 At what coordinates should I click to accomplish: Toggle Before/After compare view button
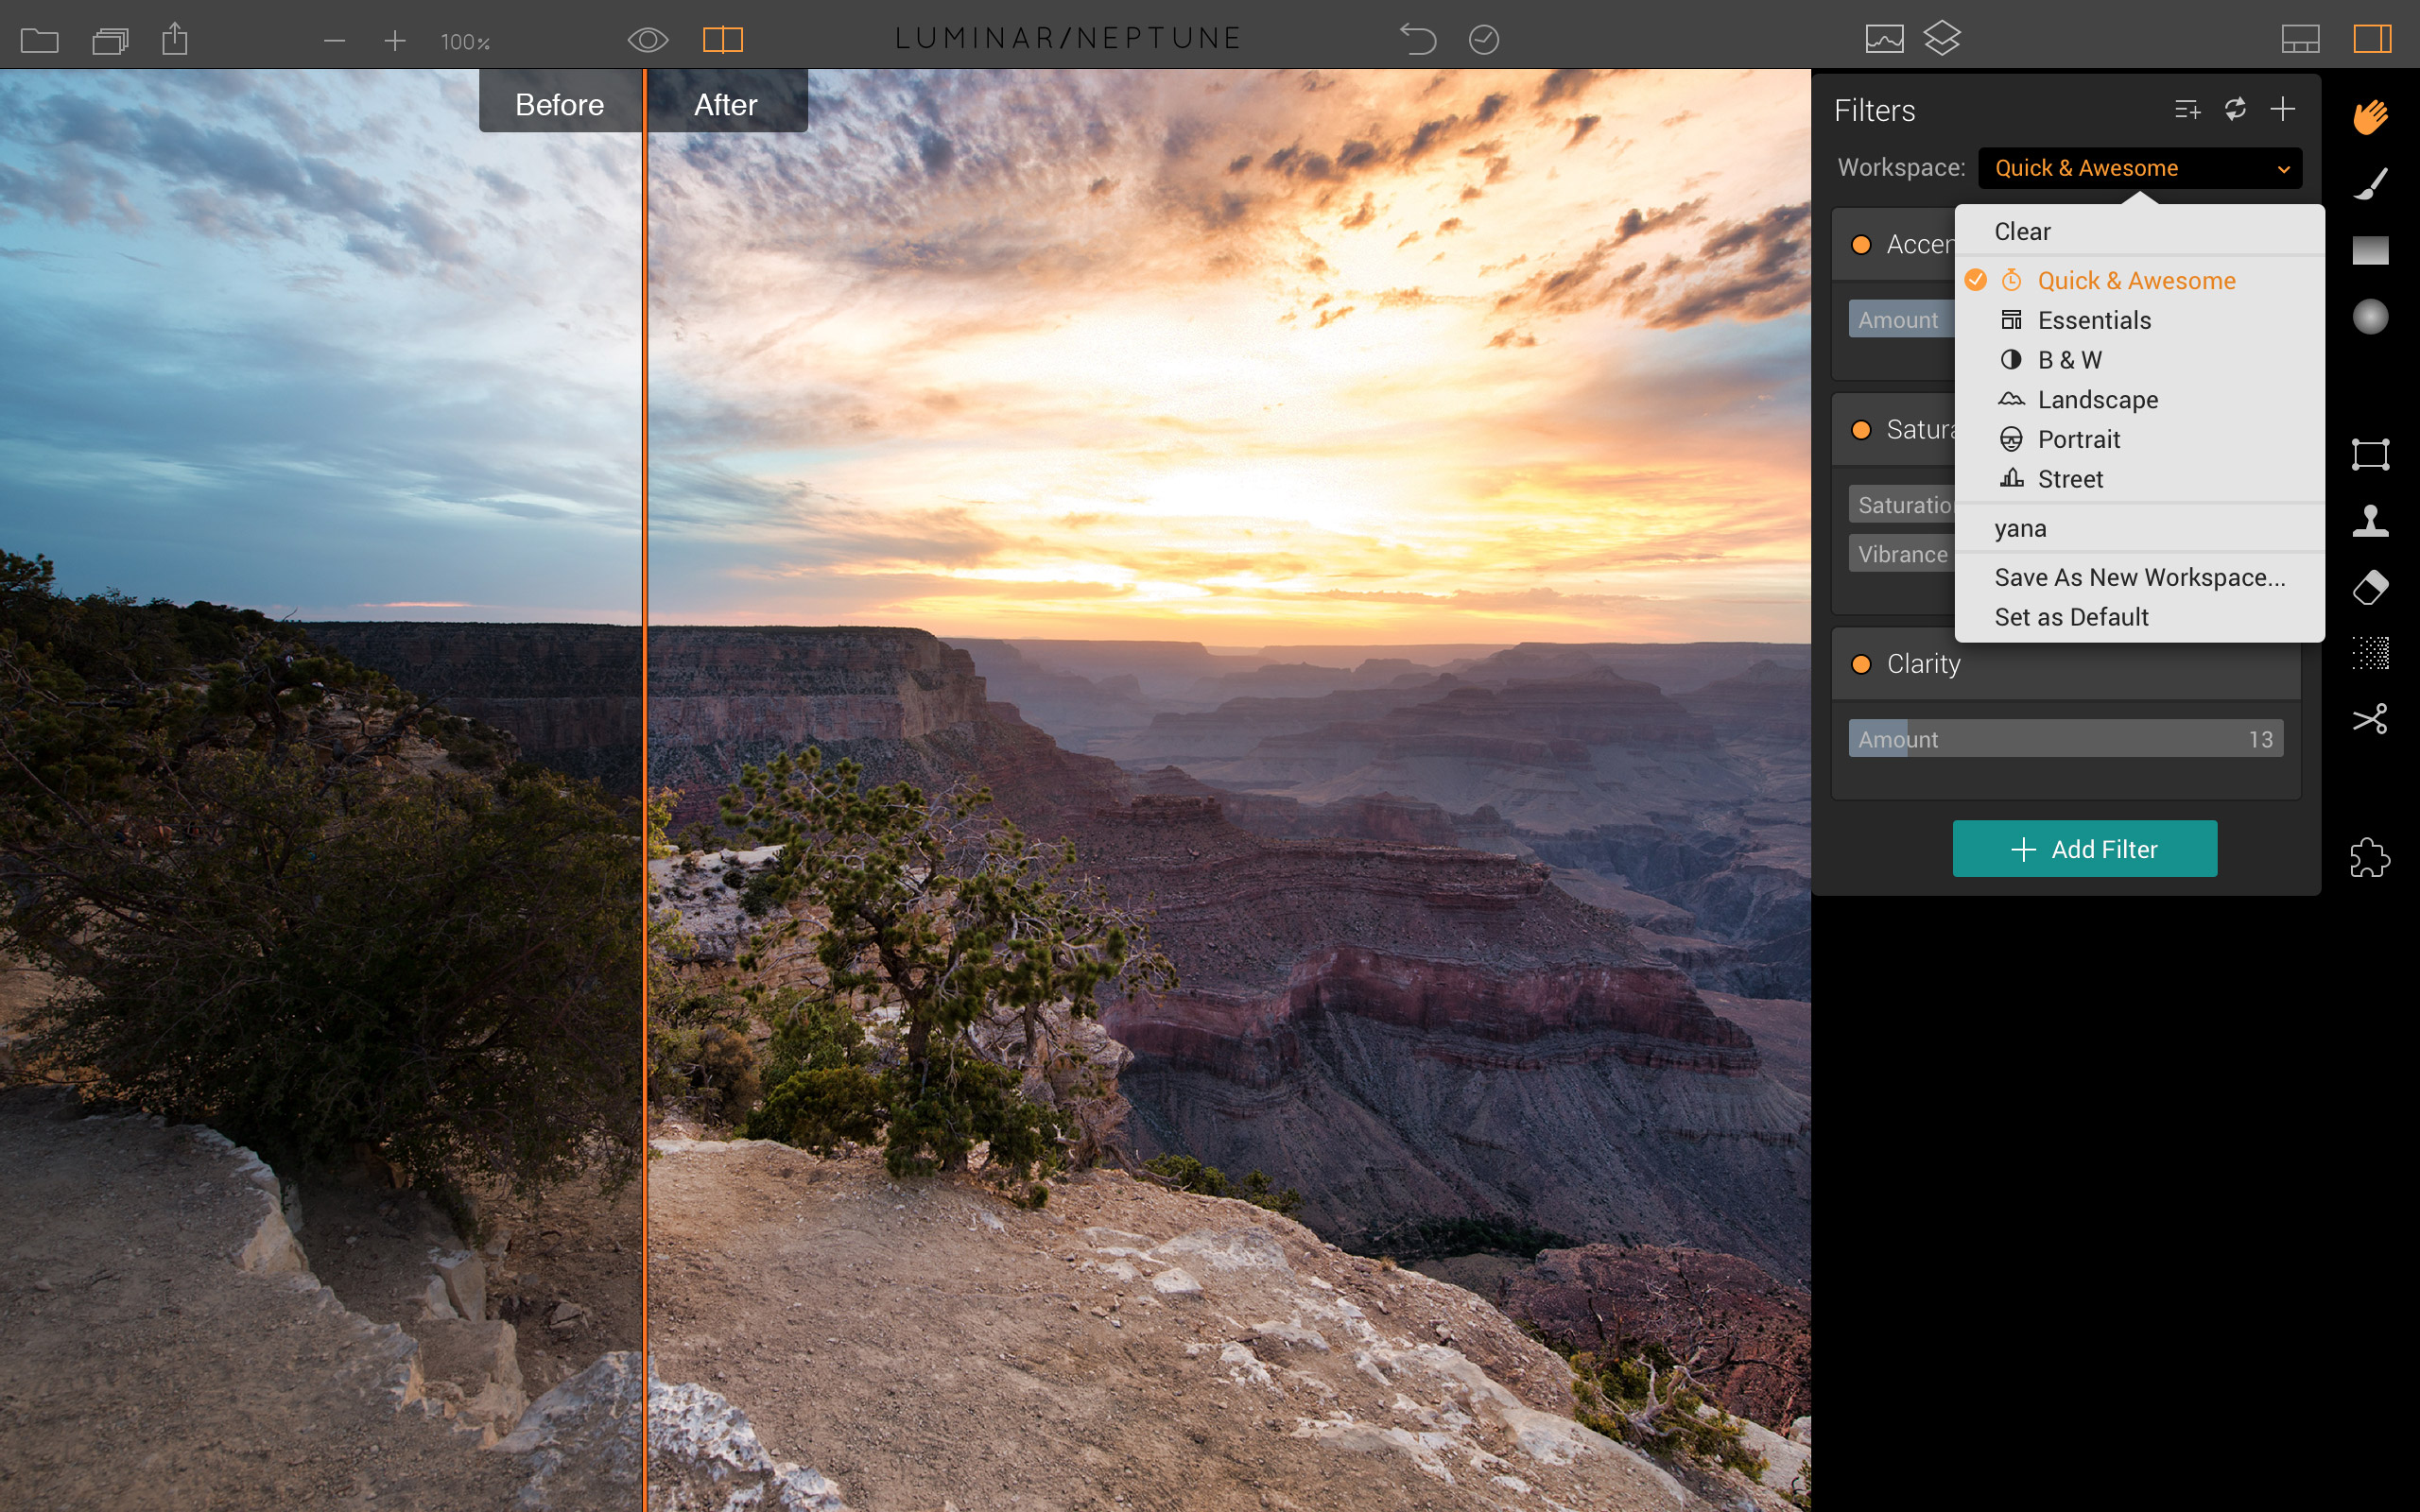point(722,40)
